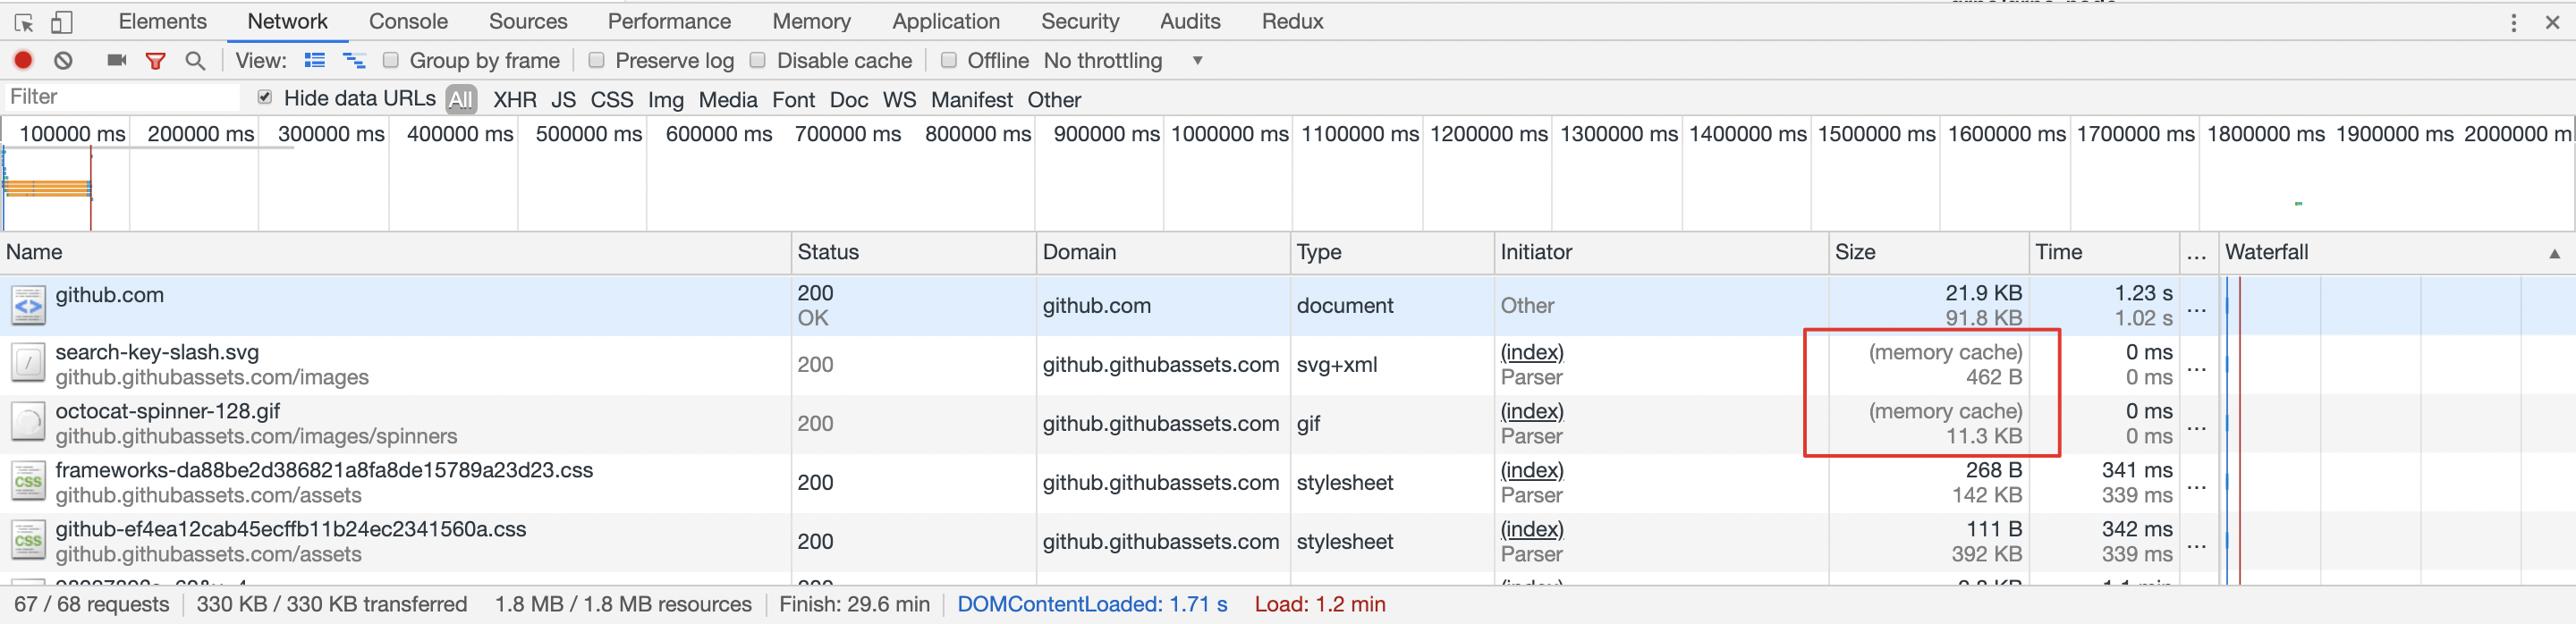Image resolution: width=2576 pixels, height=624 pixels.
Task: Switch to large request rows view
Action: point(315,61)
